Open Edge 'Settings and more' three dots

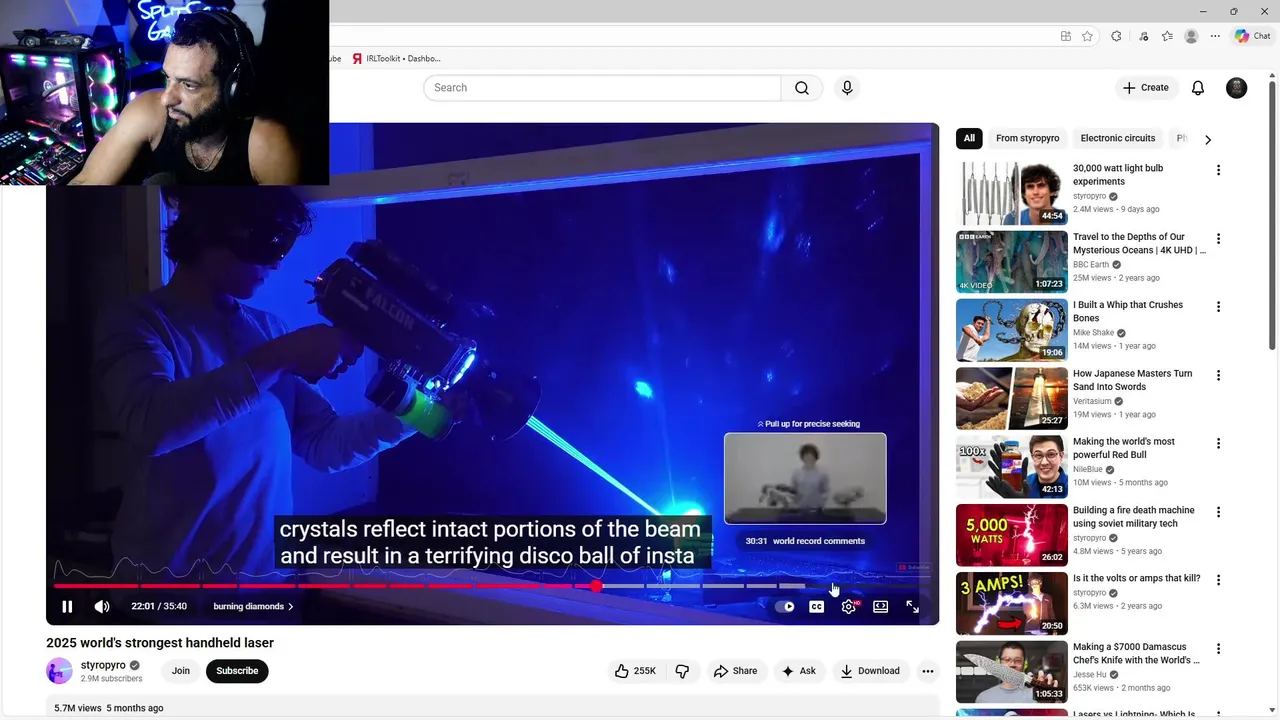click(1215, 36)
